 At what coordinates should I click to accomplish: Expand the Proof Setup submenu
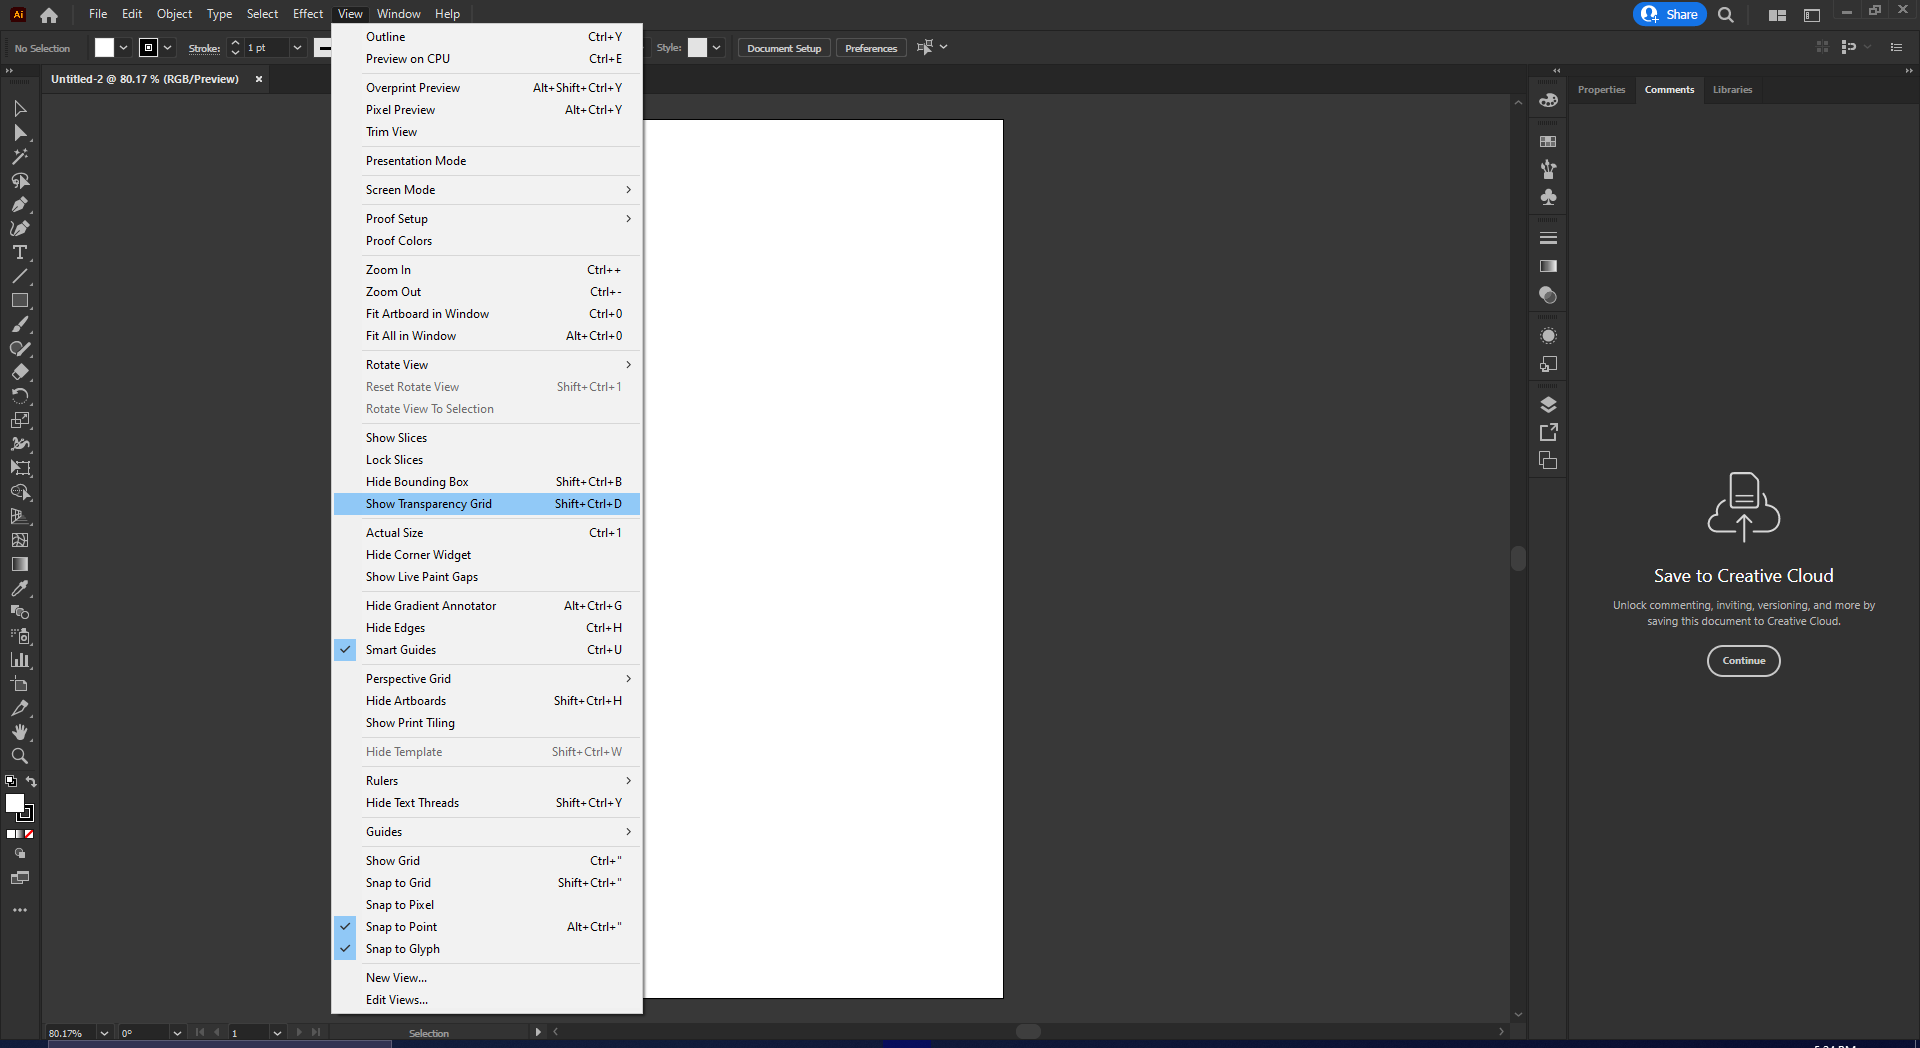[487, 219]
